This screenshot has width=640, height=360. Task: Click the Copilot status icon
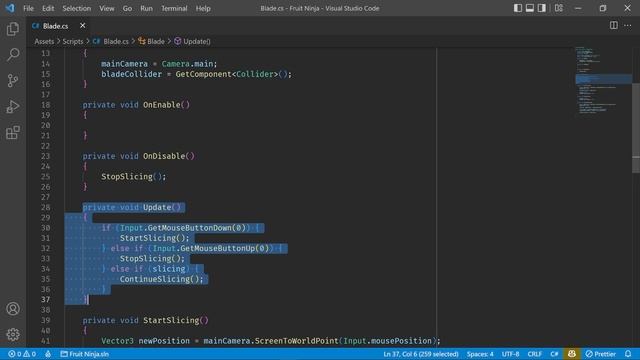point(571,354)
